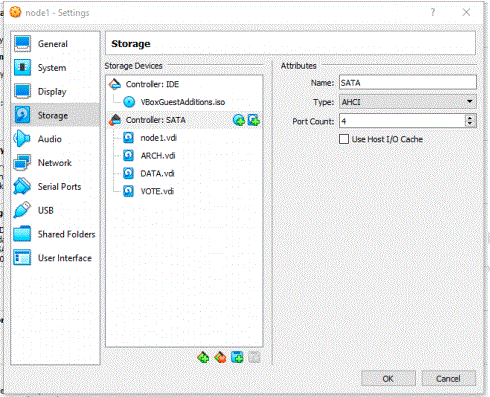Click the disabled remove attachment icon
Image resolution: width=490 pixels, height=397 pixels.
pyautogui.click(x=254, y=358)
